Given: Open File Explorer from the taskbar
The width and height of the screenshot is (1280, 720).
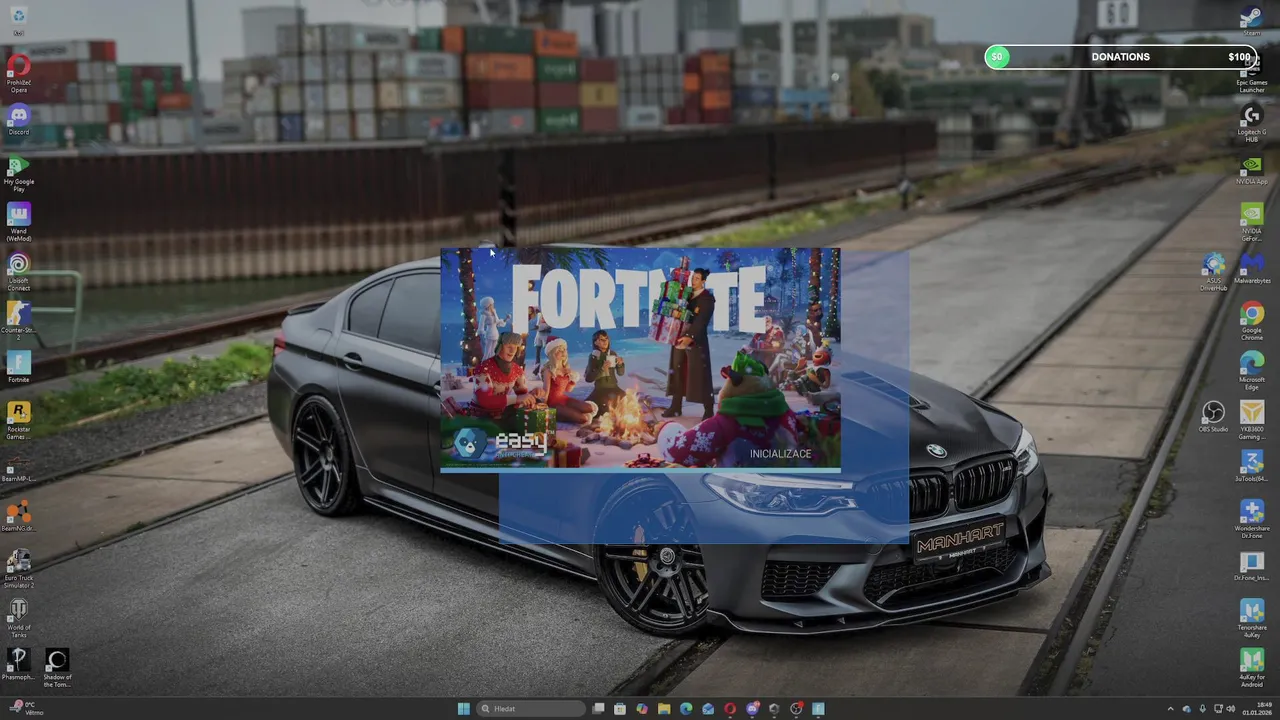Looking at the screenshot, I should [x=664, y=709].
